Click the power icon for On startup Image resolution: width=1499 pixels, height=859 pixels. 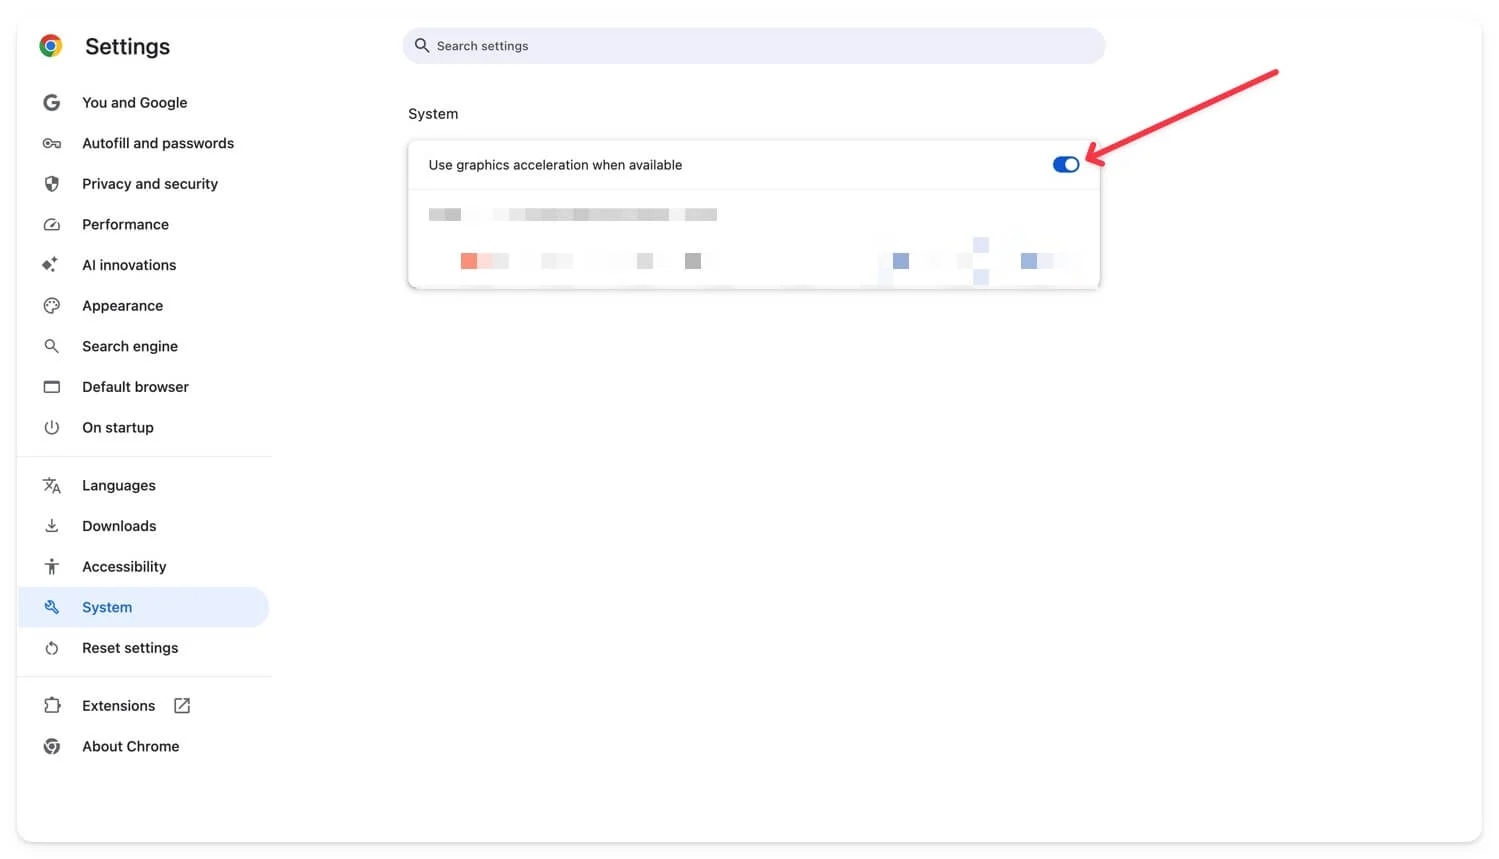[x=52, y=428]
